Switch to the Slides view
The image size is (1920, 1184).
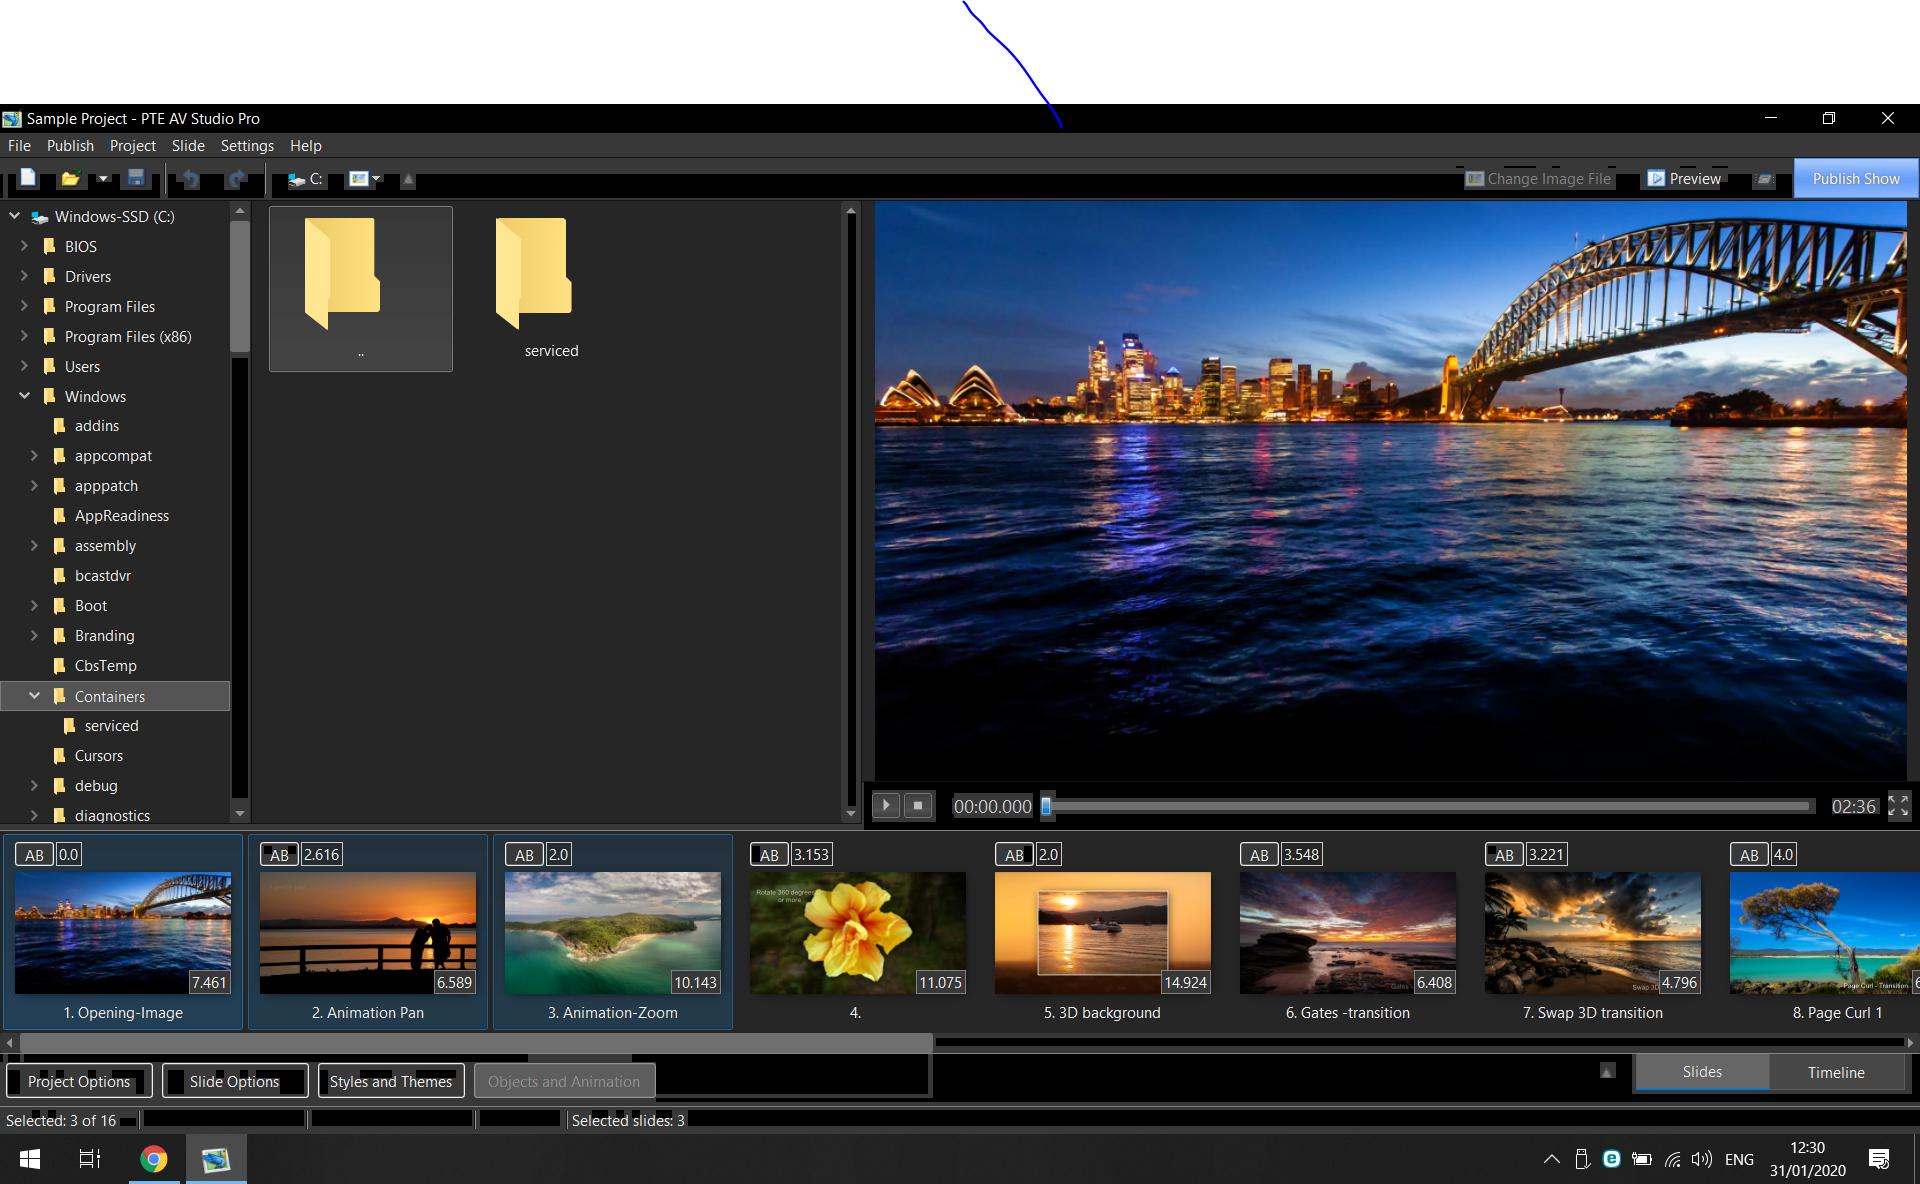[1701, 1072]
